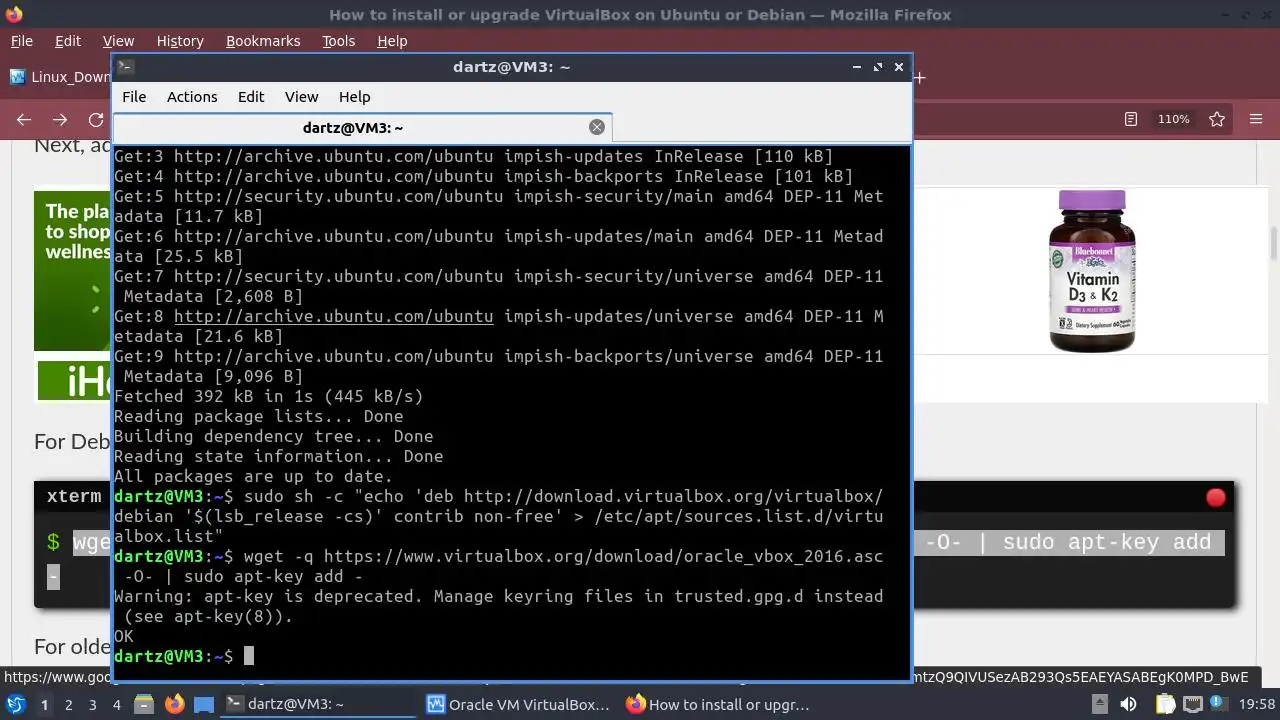Click 'All packages are up to date.' line
This screenshot has height=720, width=1280.
[253, 476]
